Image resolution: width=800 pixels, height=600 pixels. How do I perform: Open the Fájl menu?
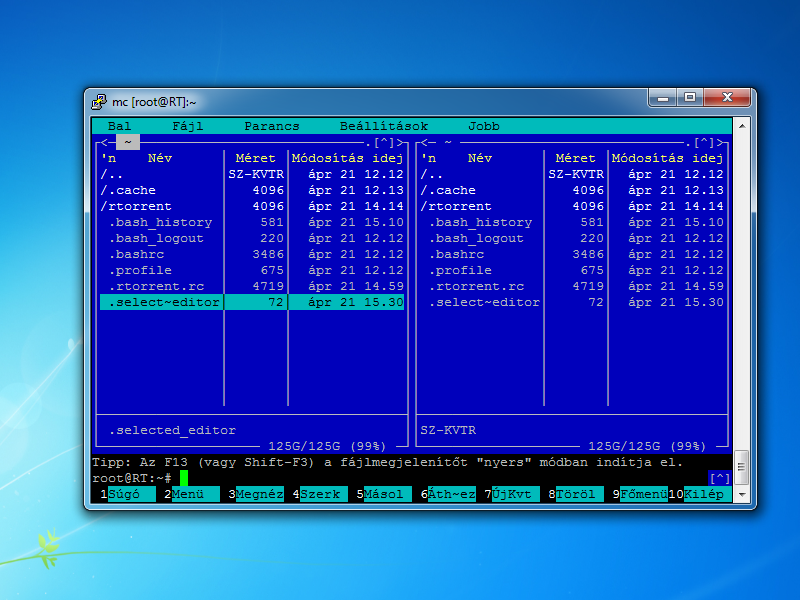pos(188,126)
